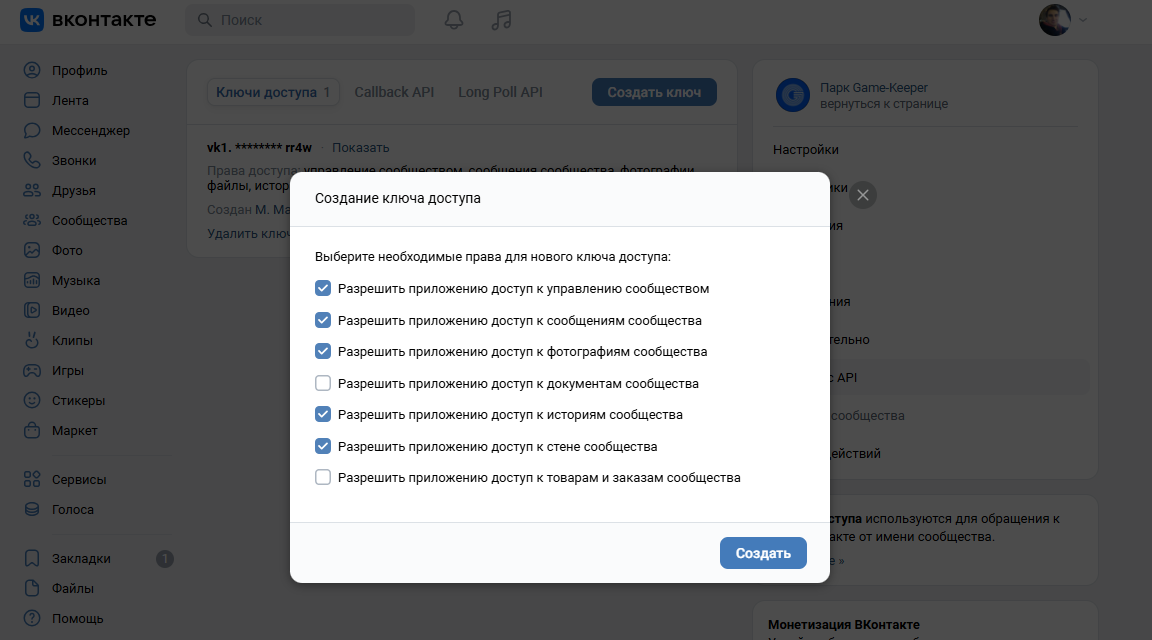
Task: Uncheck community management access checkbox
Action: (323, 289)
